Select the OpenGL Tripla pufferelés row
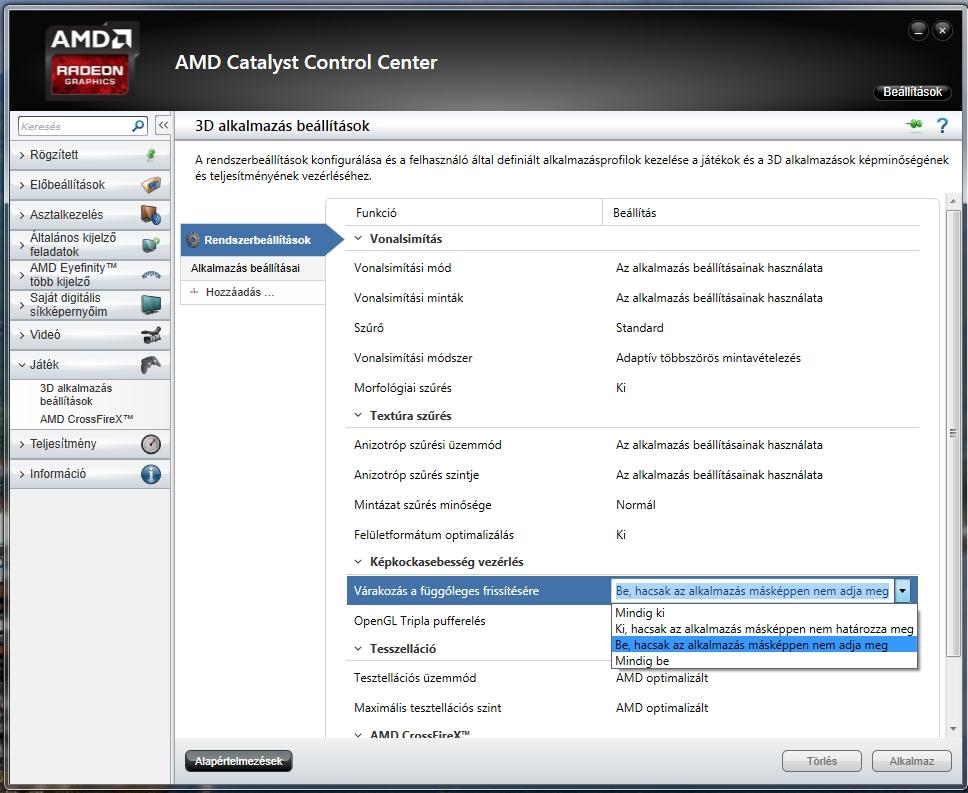Viewport: 968px width, 793px height. coord(478,621)
